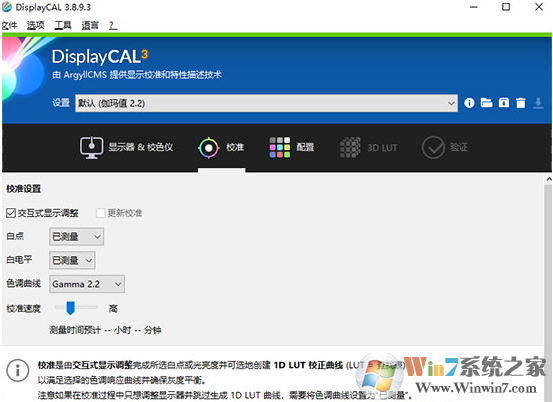Click the info circle icon beside description
Image resolution: width=553 pixels, height=402 pixels.
[17, 370]
